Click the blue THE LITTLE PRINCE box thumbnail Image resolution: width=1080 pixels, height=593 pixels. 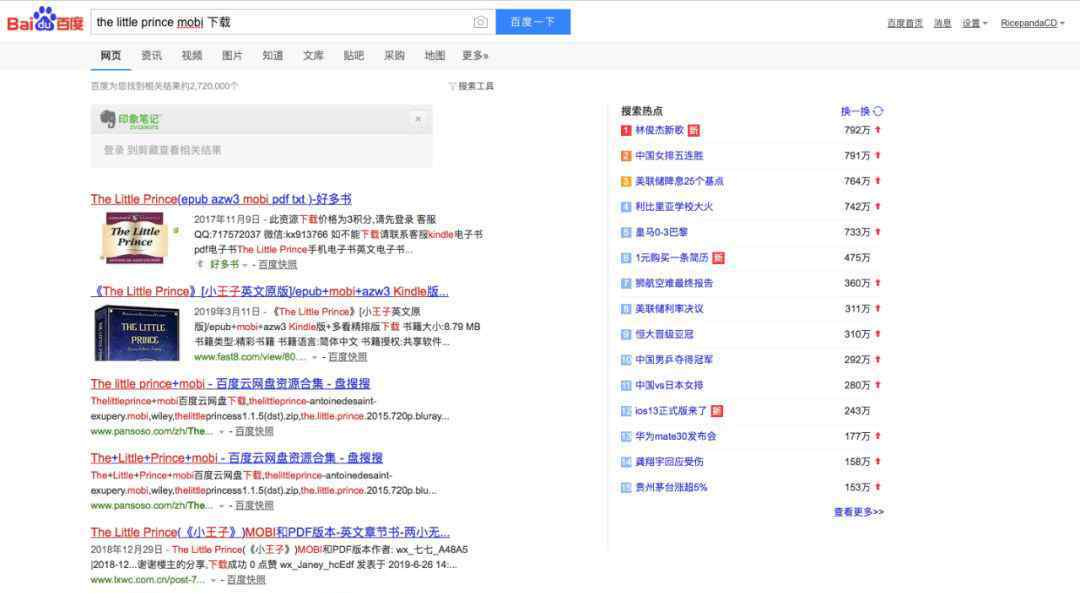[137, 333]
